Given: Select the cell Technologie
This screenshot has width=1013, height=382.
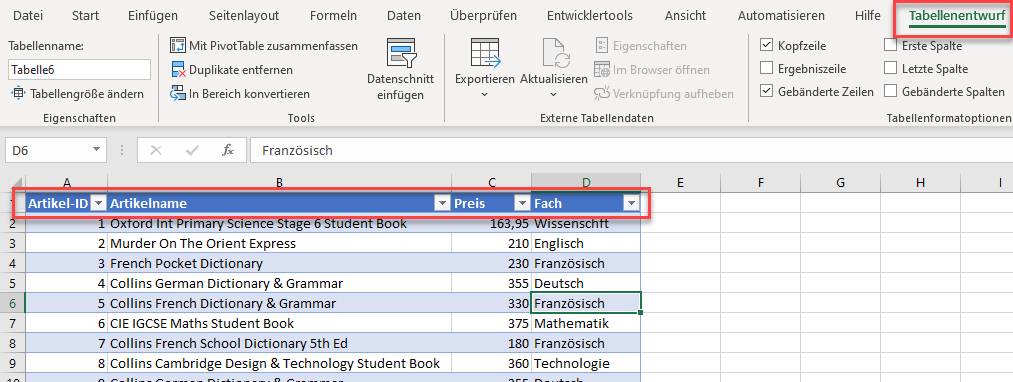Looking at the screenshot, I should (x=586, y=363).
